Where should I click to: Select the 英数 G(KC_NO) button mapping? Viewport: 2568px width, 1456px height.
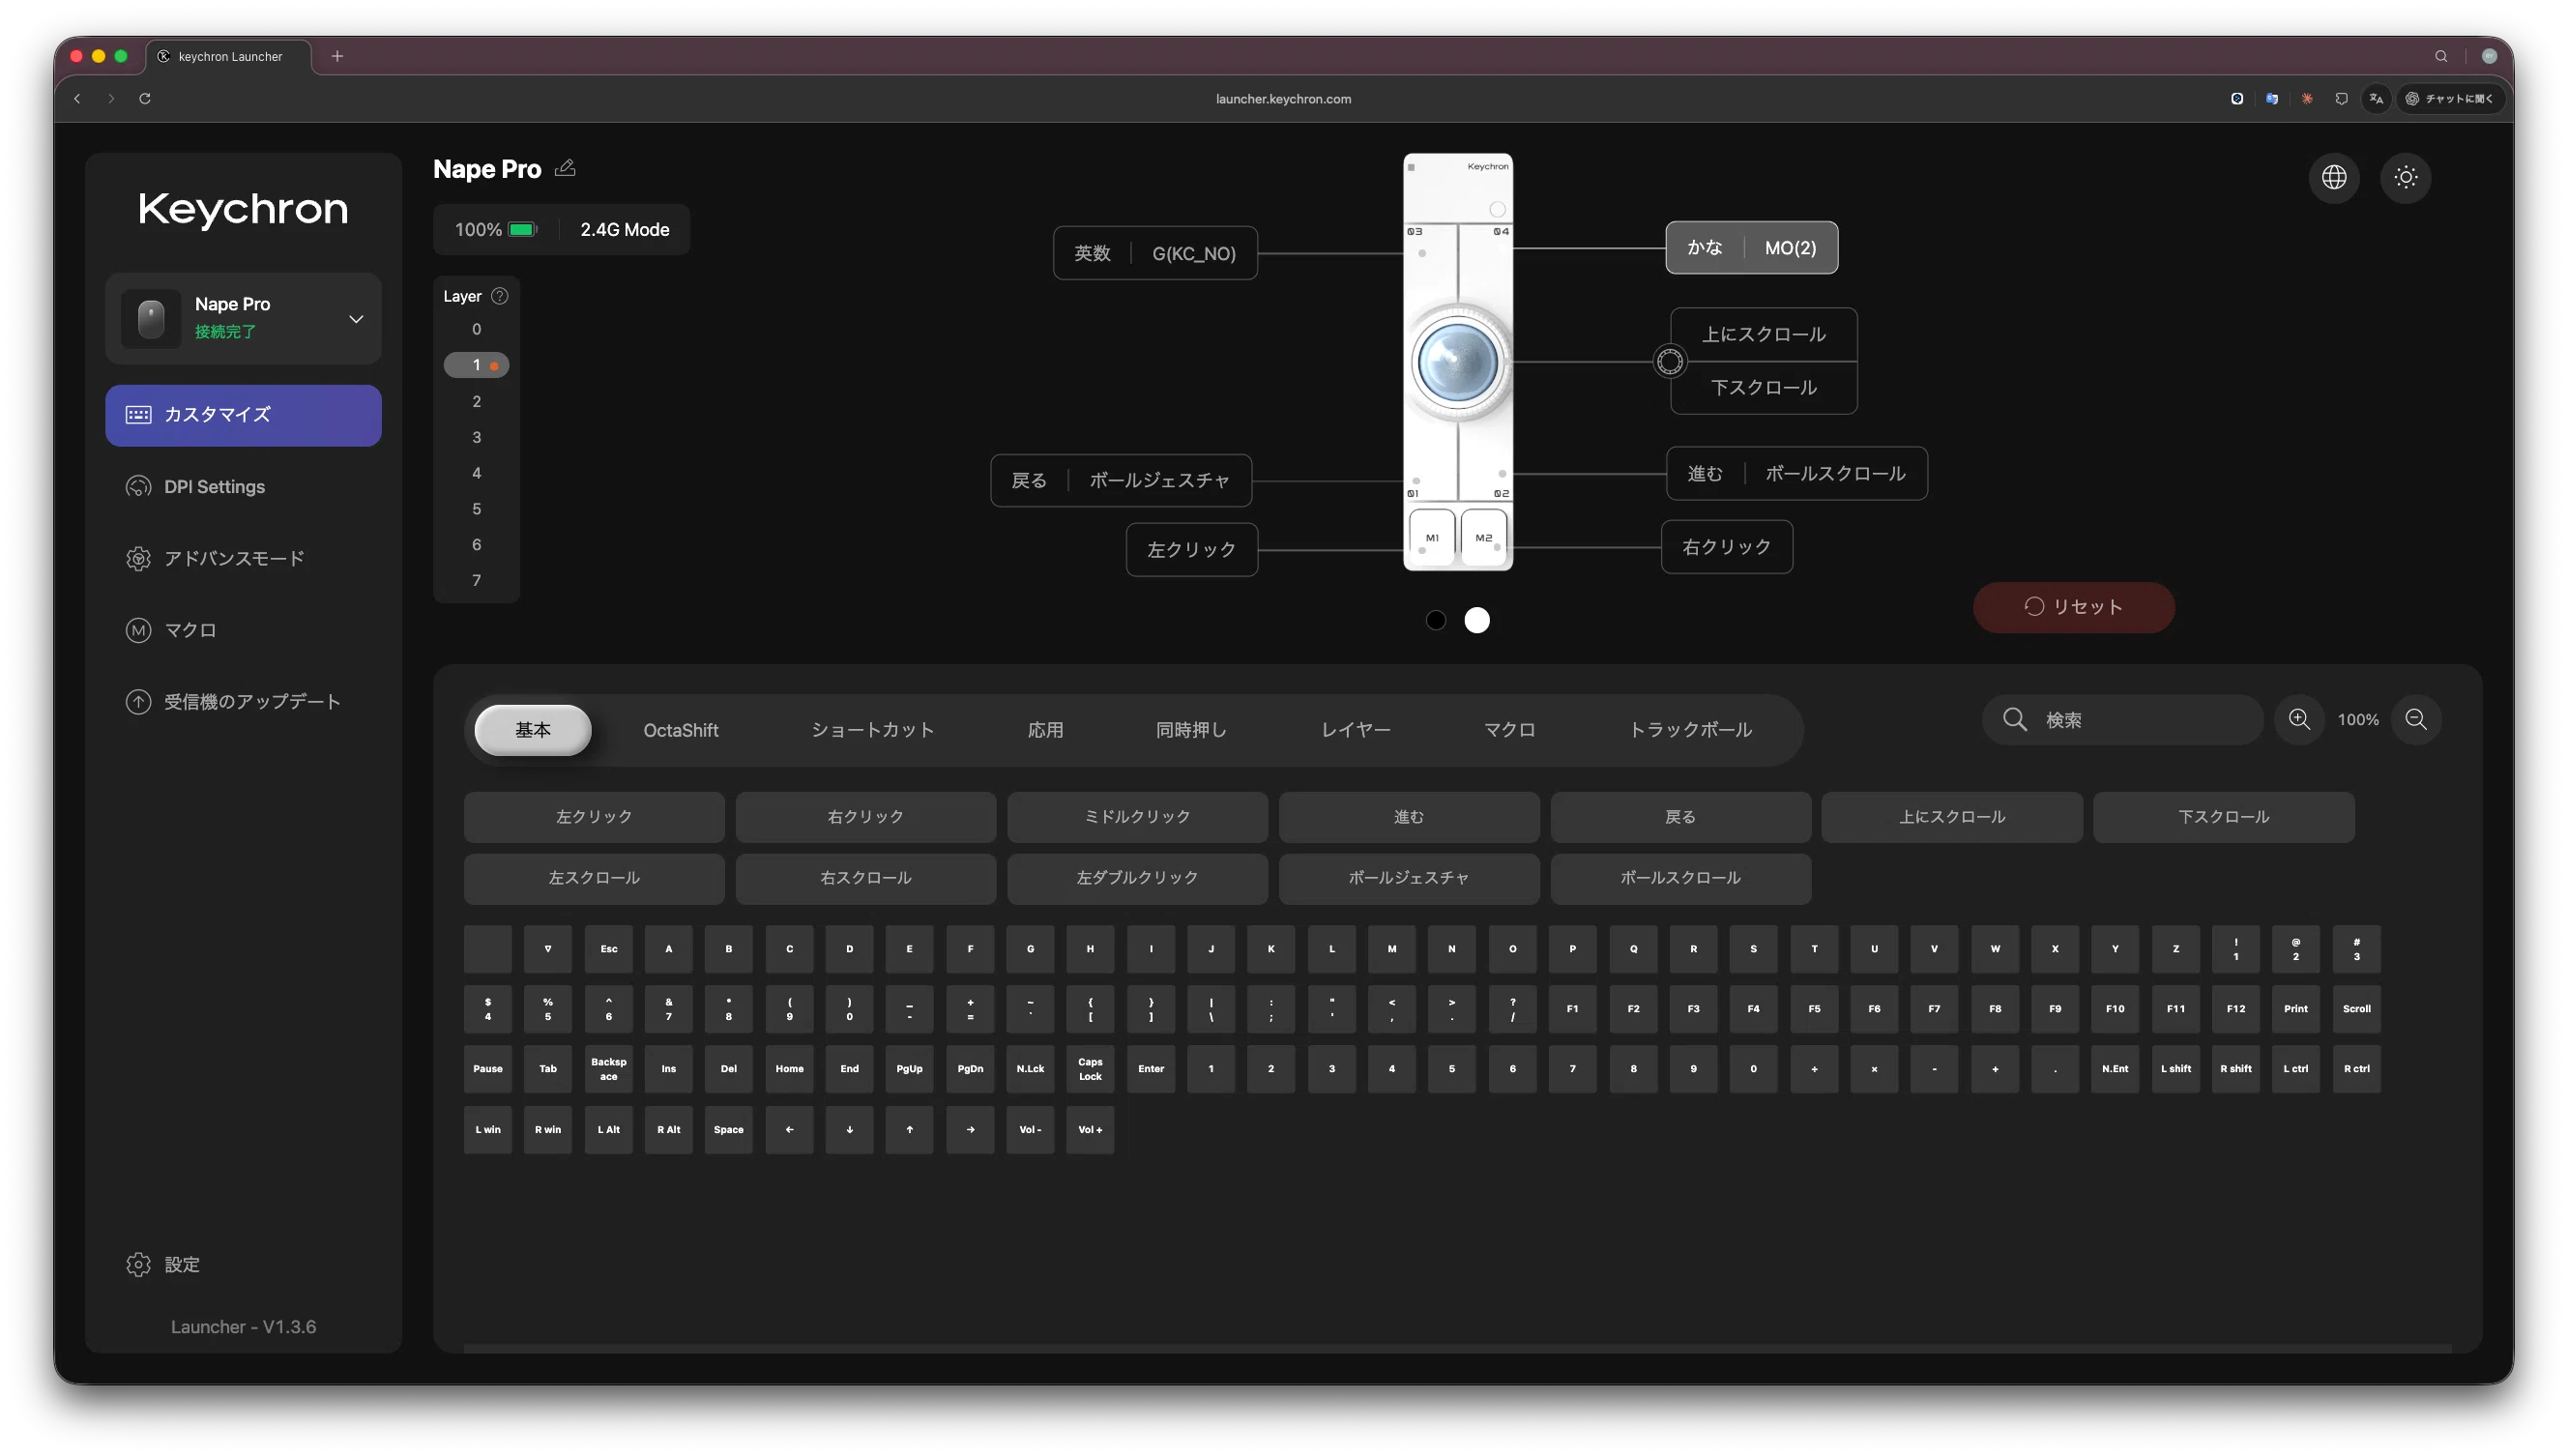[1154, 253]
